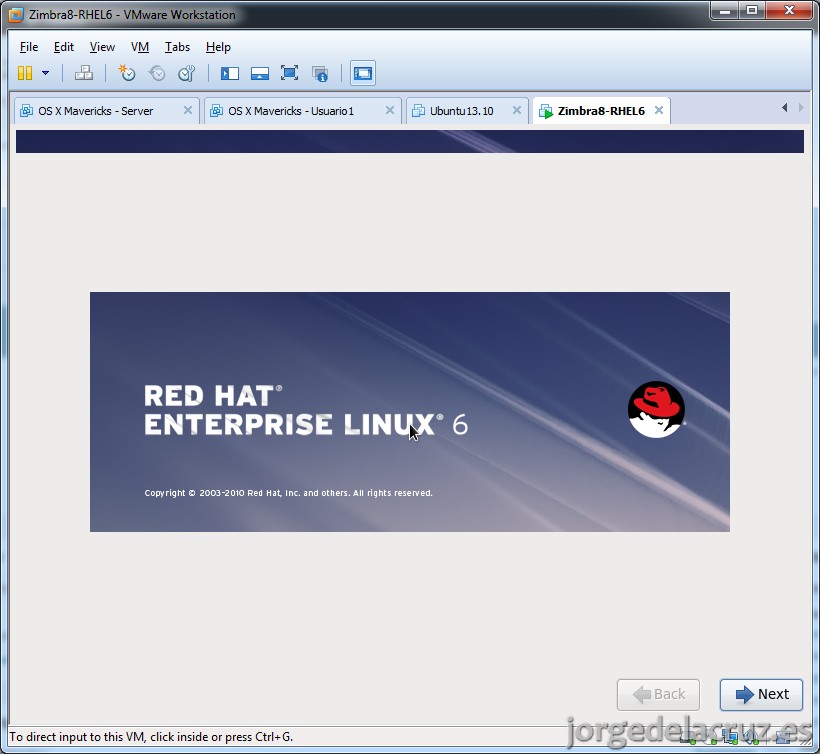Open the snapshot manager icon

[187, 73]
